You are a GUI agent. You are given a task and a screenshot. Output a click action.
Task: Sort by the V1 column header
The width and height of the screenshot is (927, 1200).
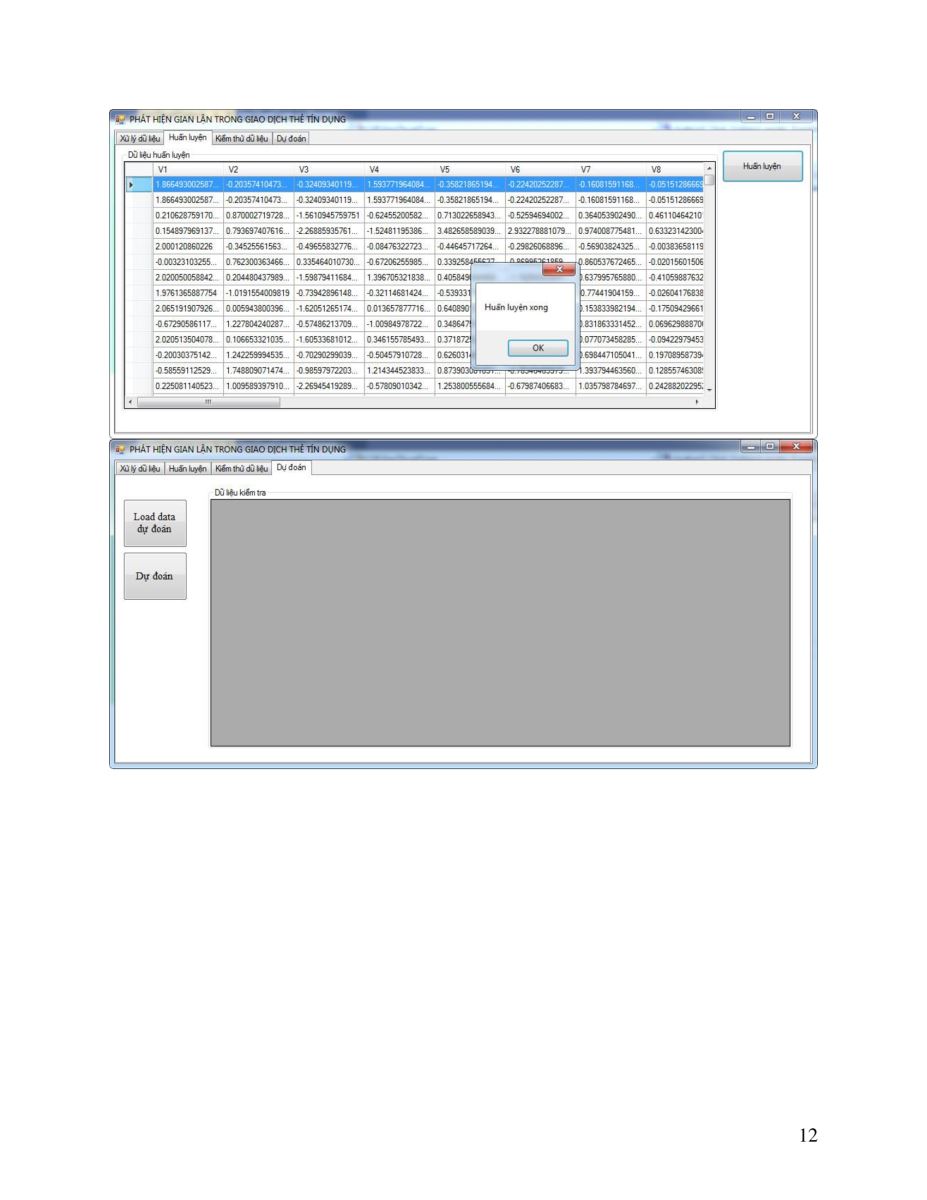(x=187, y=169)
